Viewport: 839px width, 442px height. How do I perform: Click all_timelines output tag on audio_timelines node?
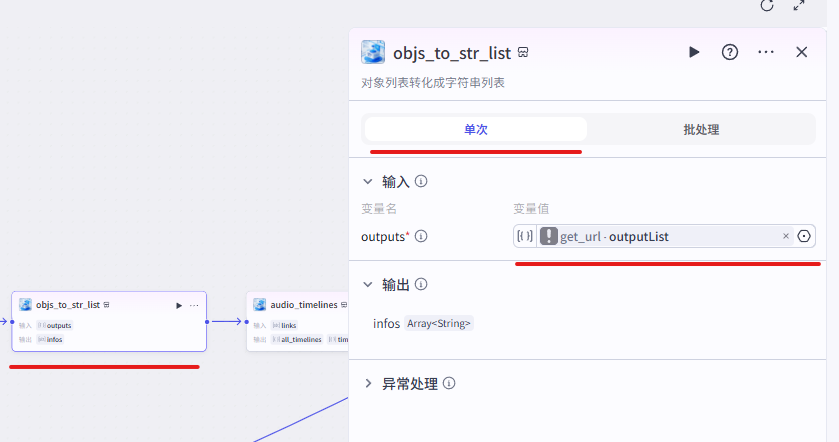(297, 339)
